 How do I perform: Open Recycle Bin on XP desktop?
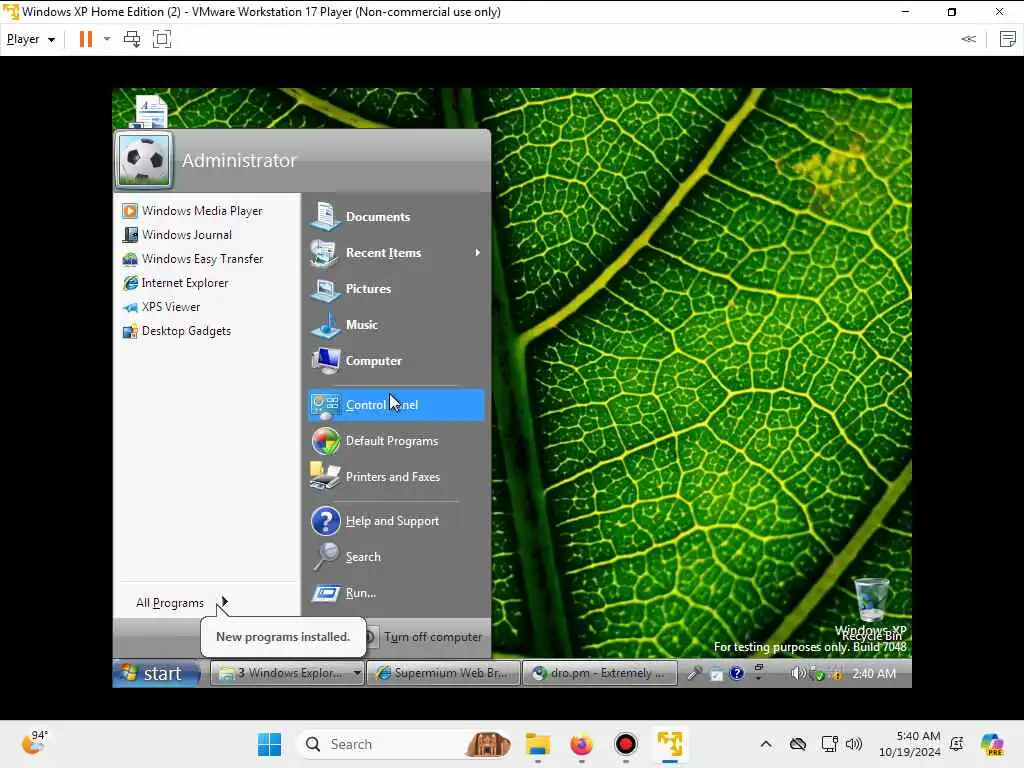(872, 607)
